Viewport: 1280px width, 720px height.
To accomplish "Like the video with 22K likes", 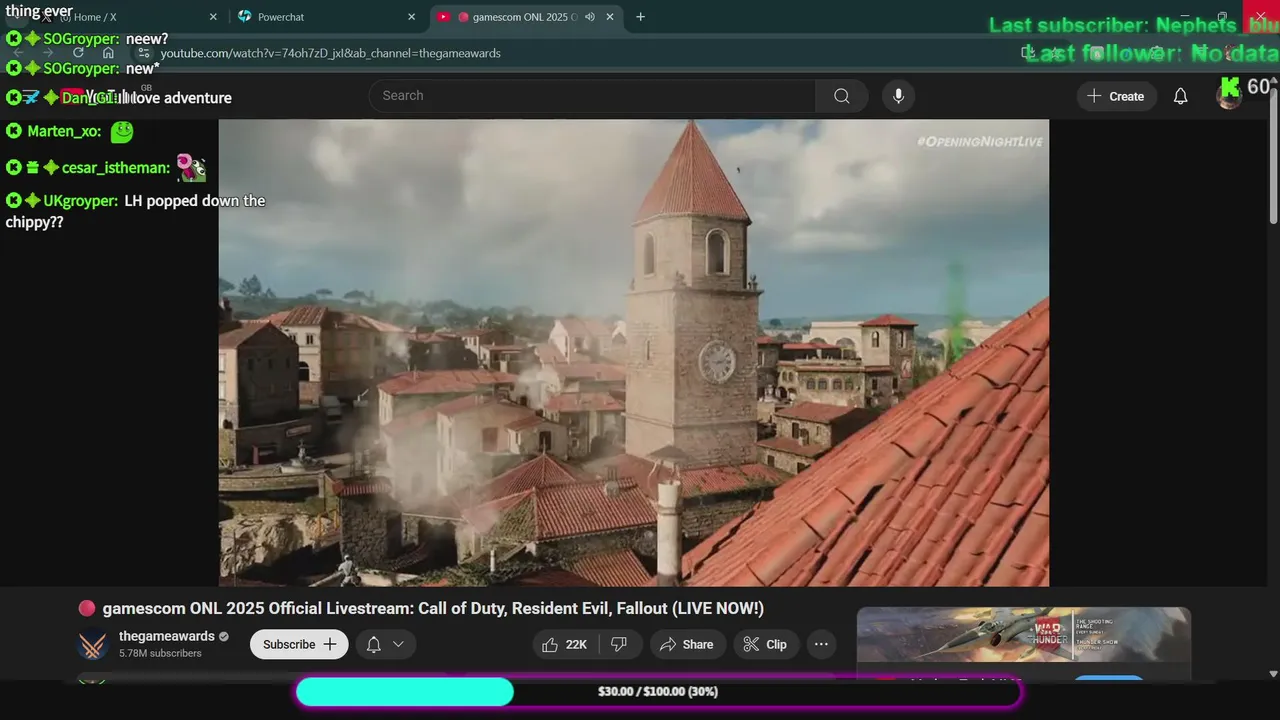I will (564, 644).
